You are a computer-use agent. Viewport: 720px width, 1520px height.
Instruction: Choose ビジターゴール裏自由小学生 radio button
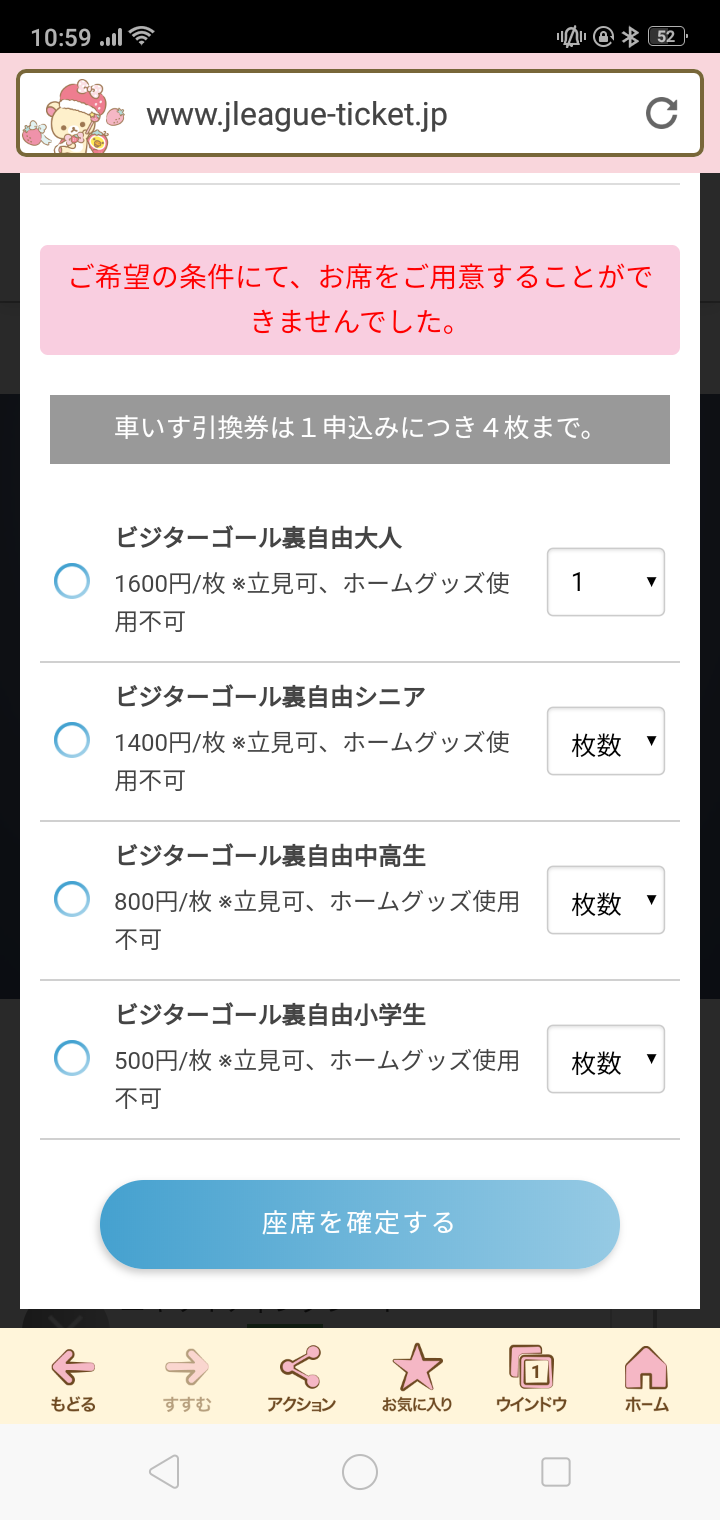point(72,1058)
